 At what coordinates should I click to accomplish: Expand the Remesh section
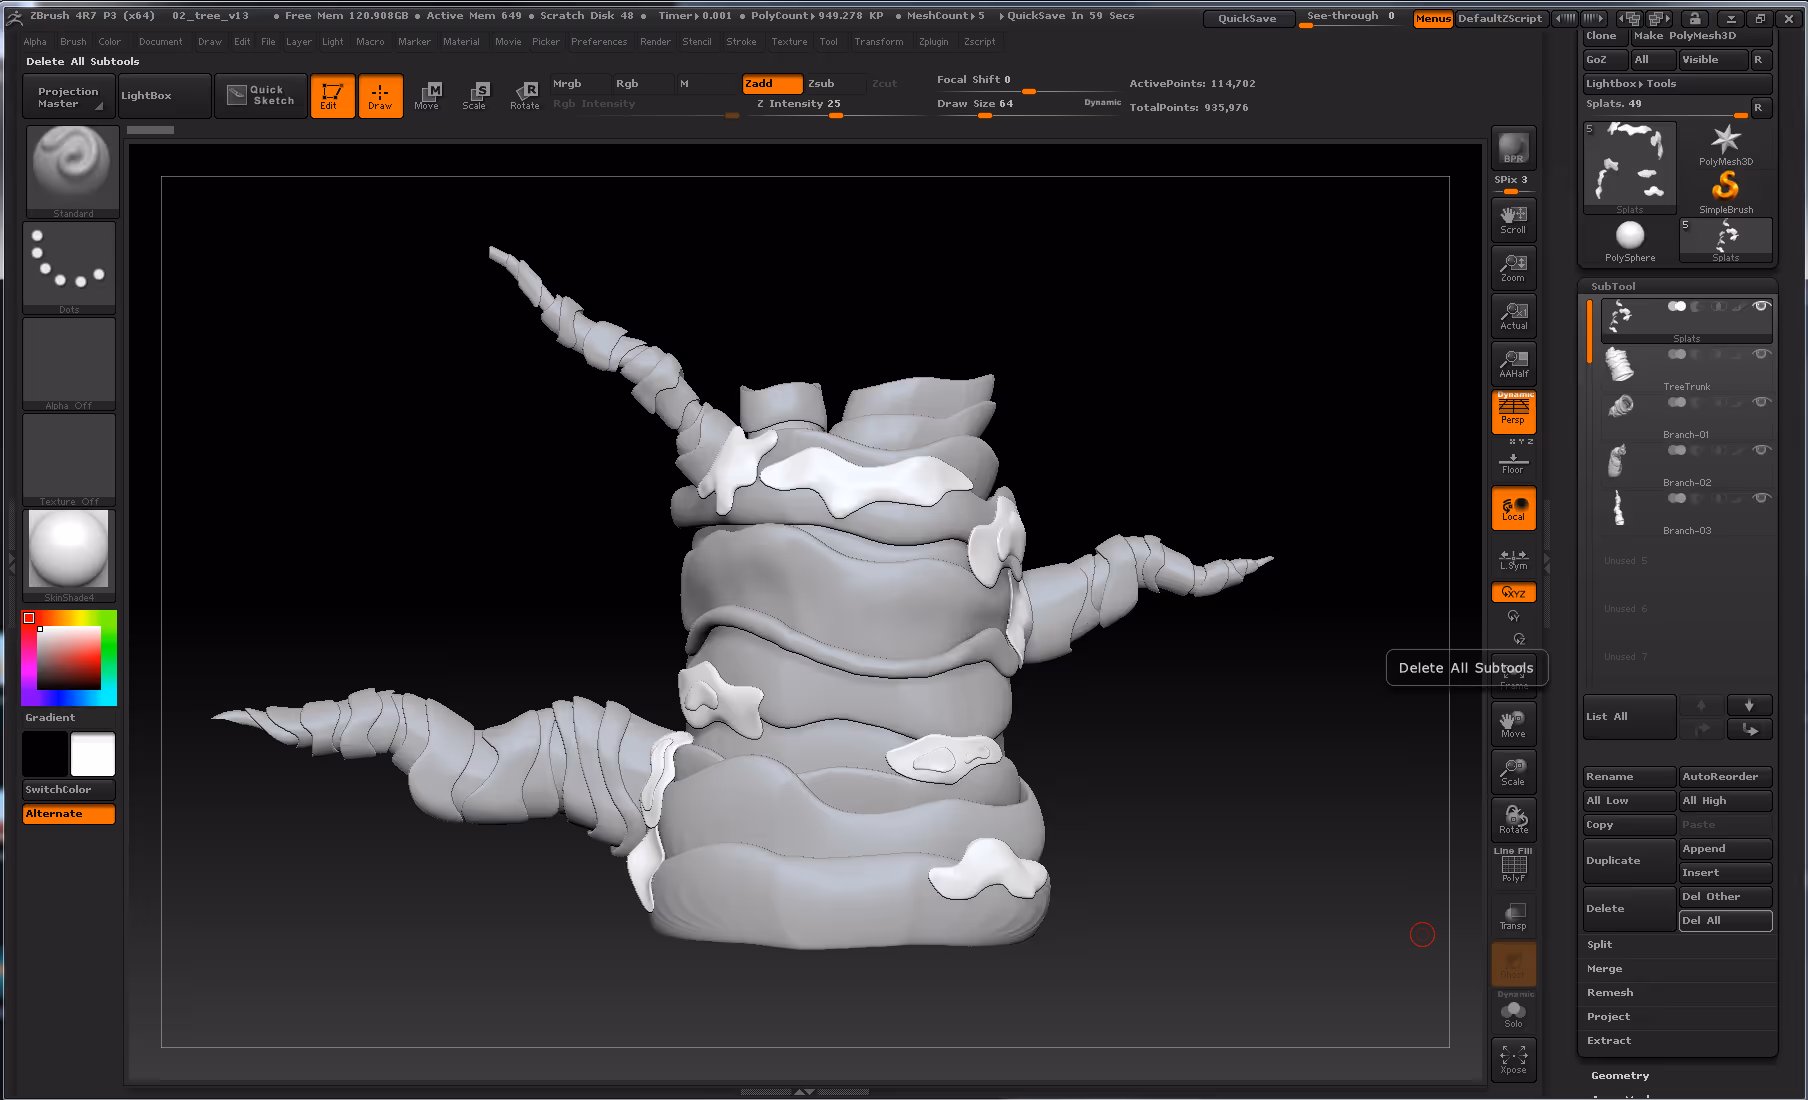[1610, 993]
